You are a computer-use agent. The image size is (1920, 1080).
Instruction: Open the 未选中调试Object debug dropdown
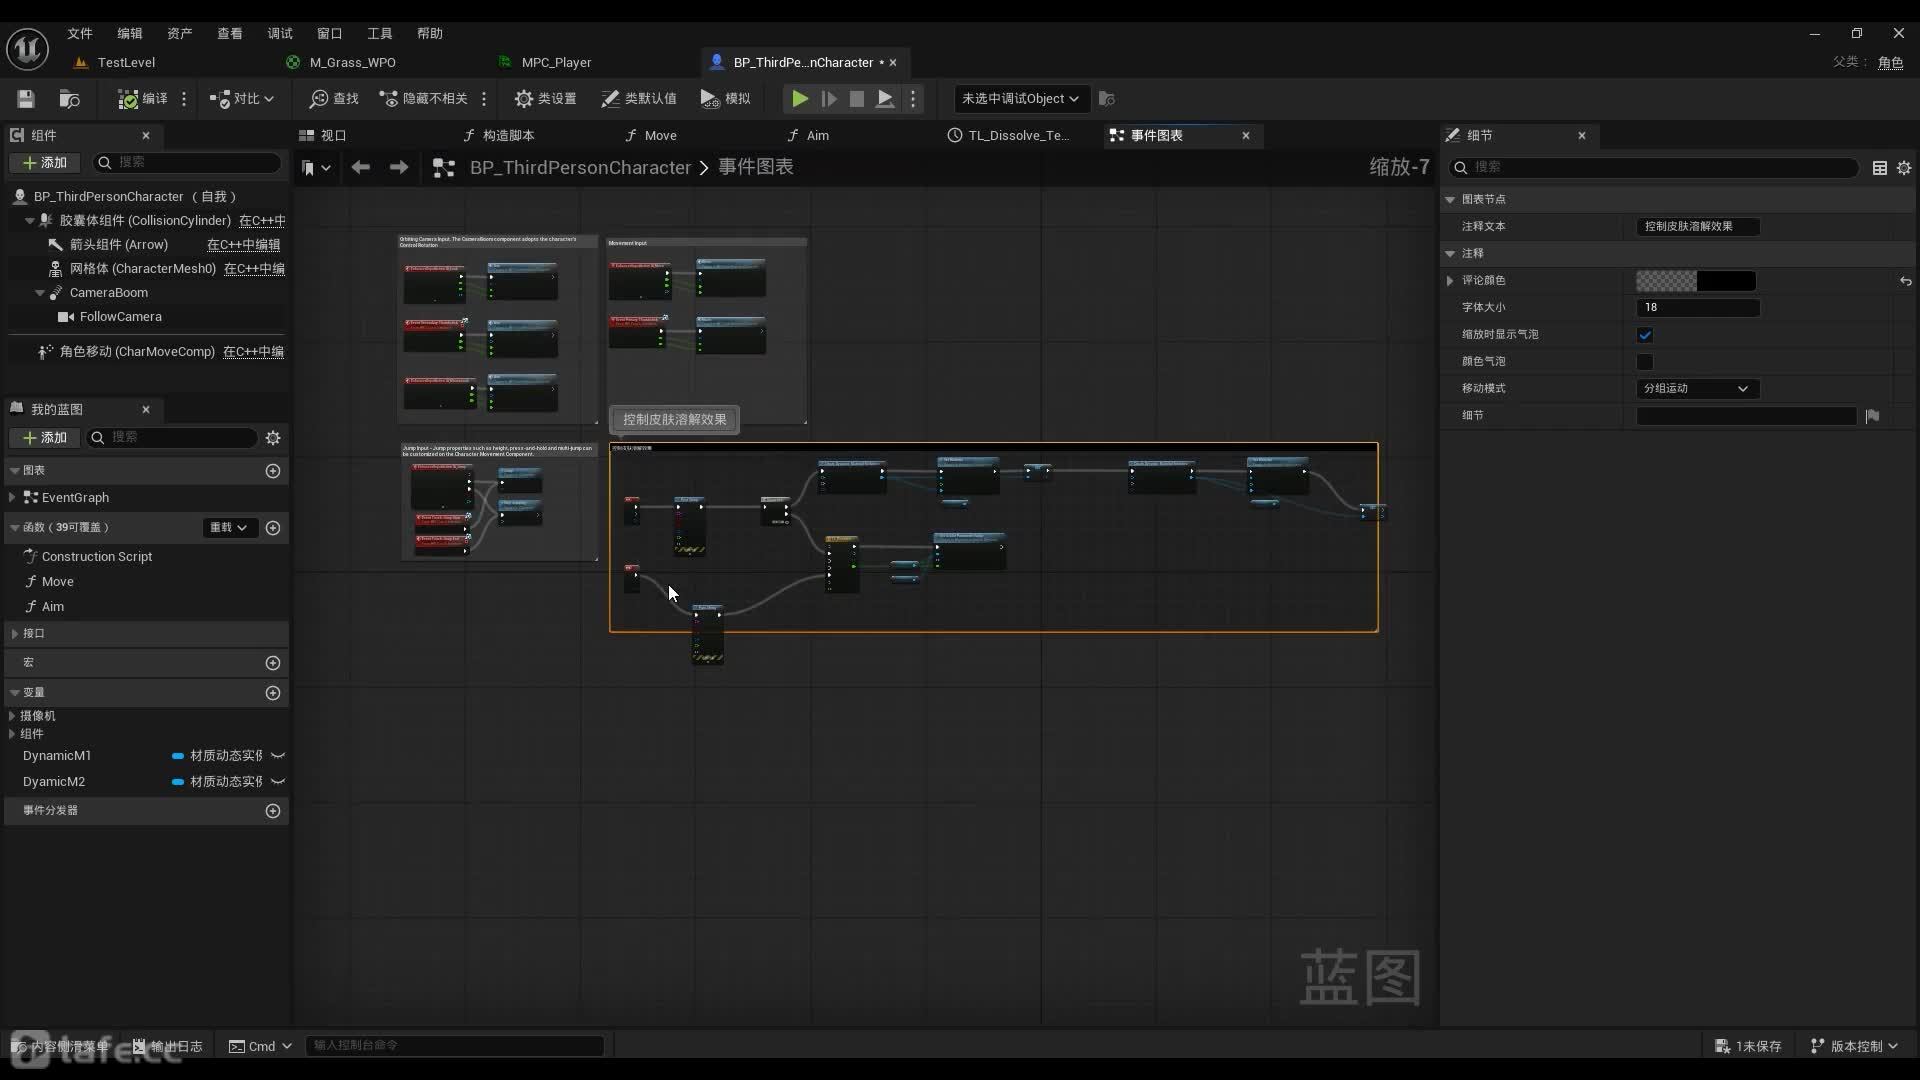(1020, 98)
